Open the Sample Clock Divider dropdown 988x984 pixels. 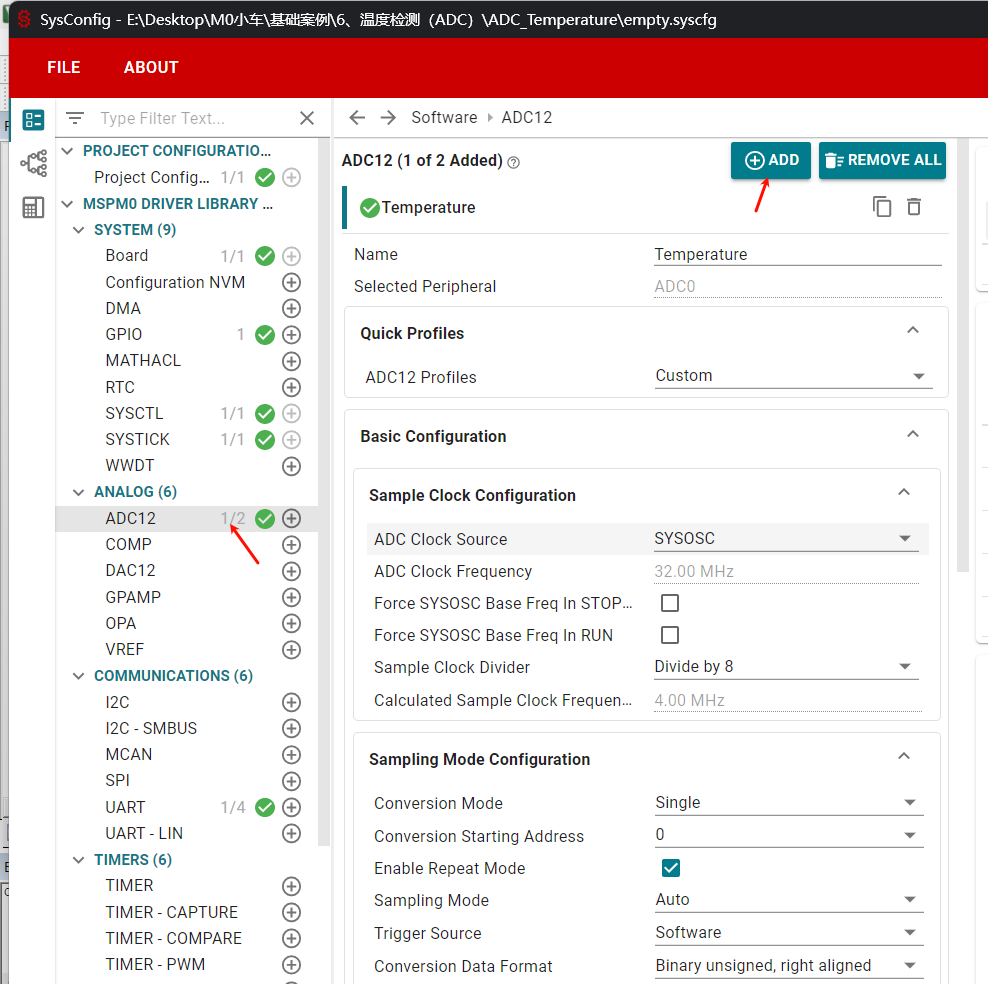click(786, 666)
